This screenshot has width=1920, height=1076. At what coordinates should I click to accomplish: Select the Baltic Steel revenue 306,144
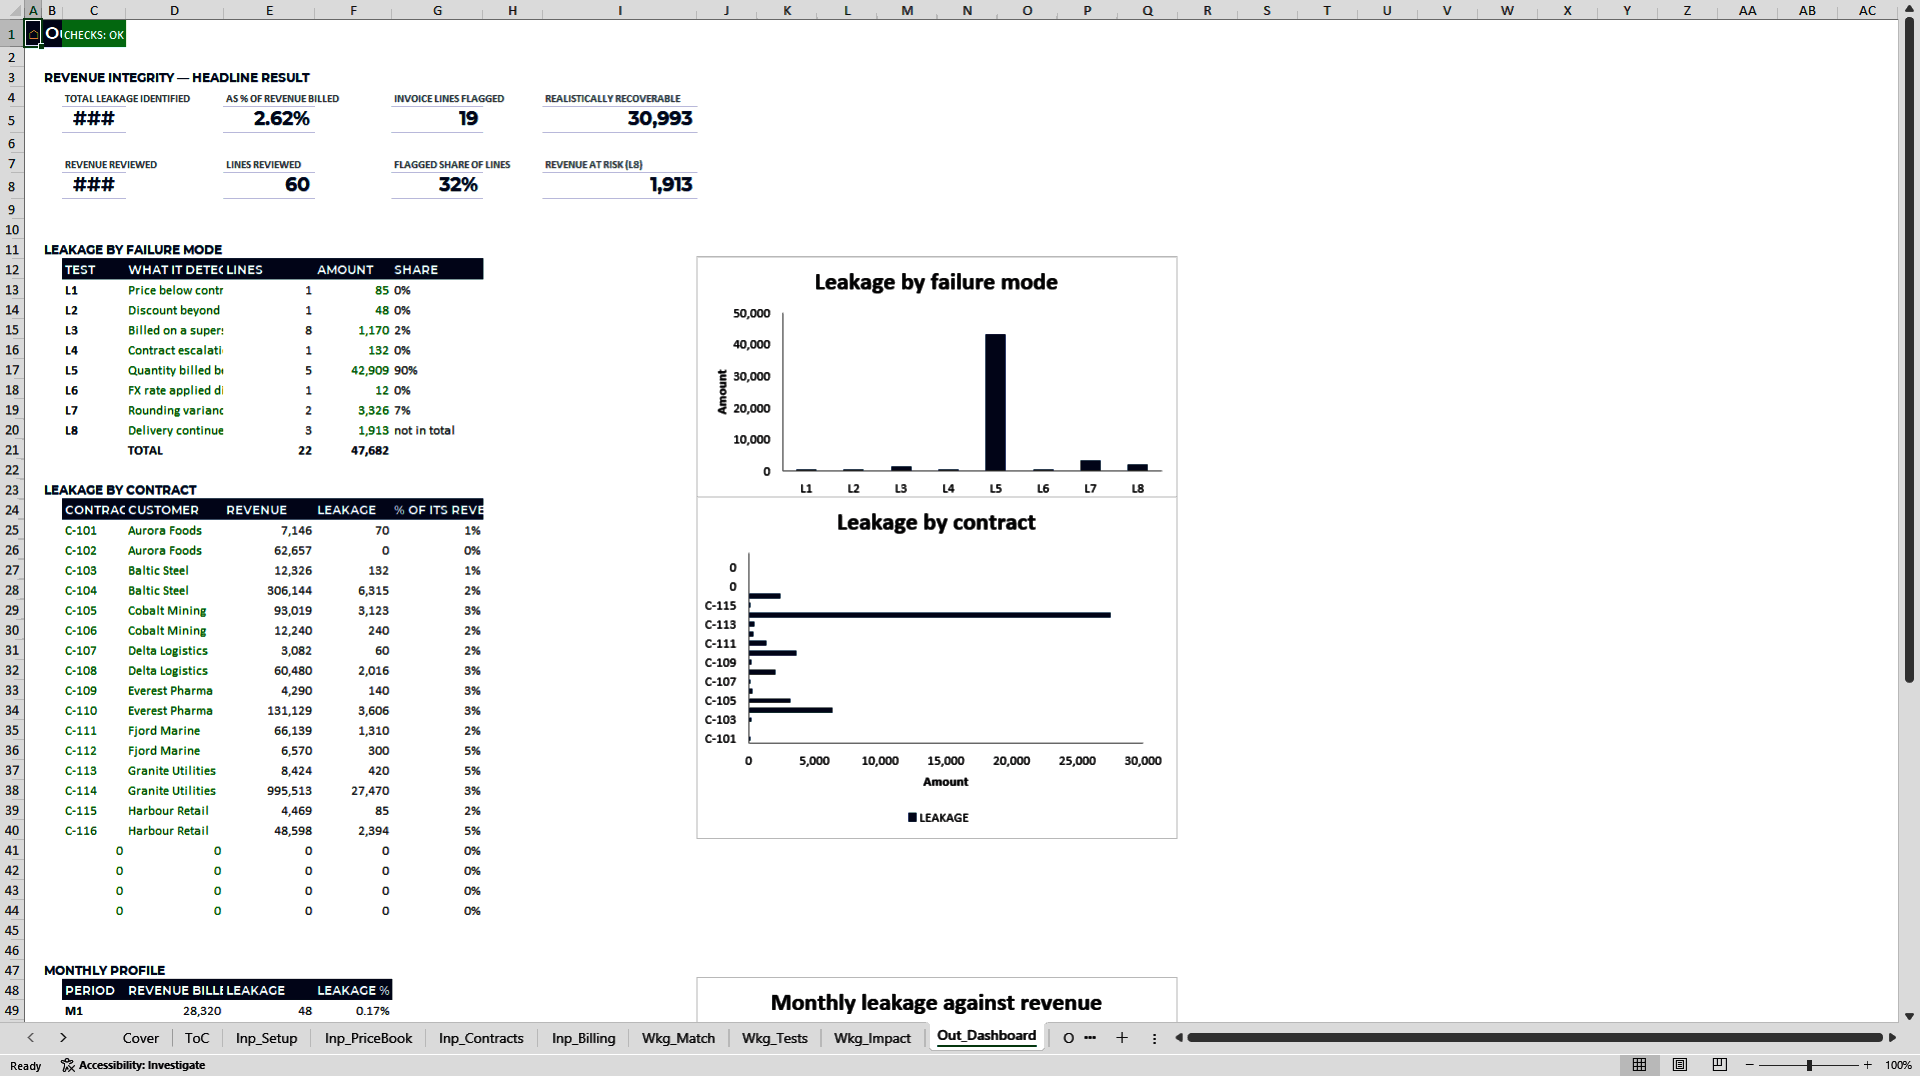click(x=269, y=590)
